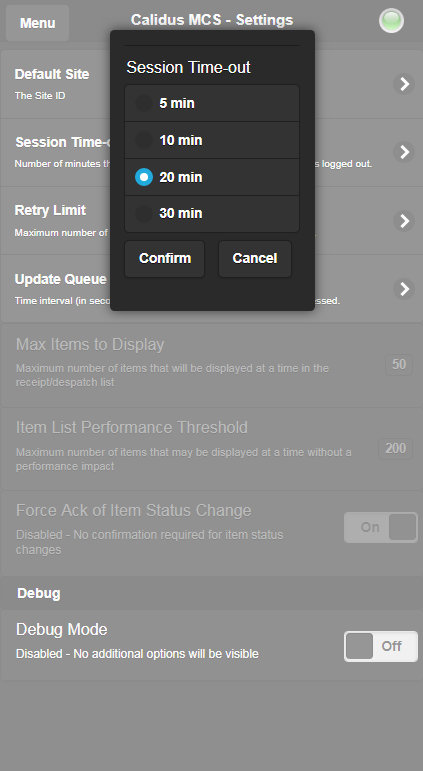
Task: Toggle Force Ack of Item Status Change
Action: pos(381,527)
